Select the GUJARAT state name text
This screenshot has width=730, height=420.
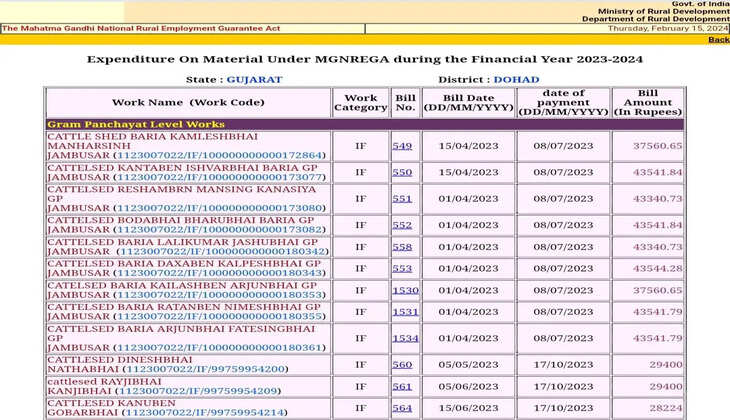254,80
